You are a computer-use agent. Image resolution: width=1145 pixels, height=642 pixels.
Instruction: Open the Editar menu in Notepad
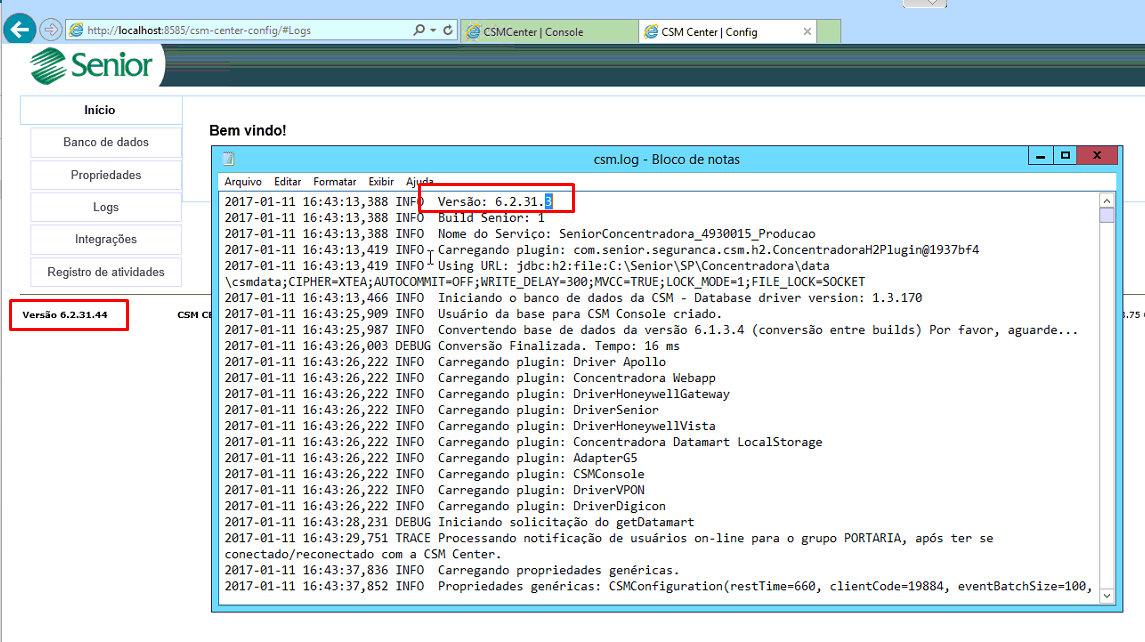tap(288, 181)
